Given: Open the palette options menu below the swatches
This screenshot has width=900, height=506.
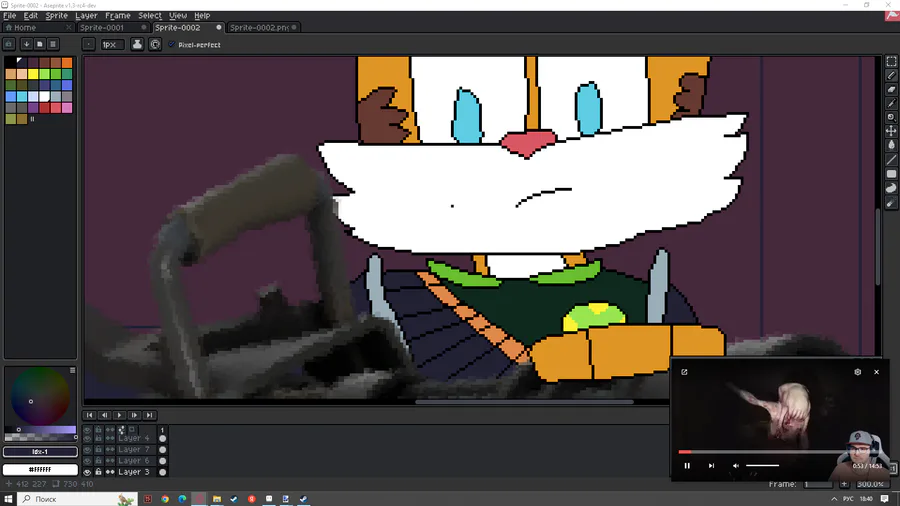Looking at the screenshot, I should 32,119.
